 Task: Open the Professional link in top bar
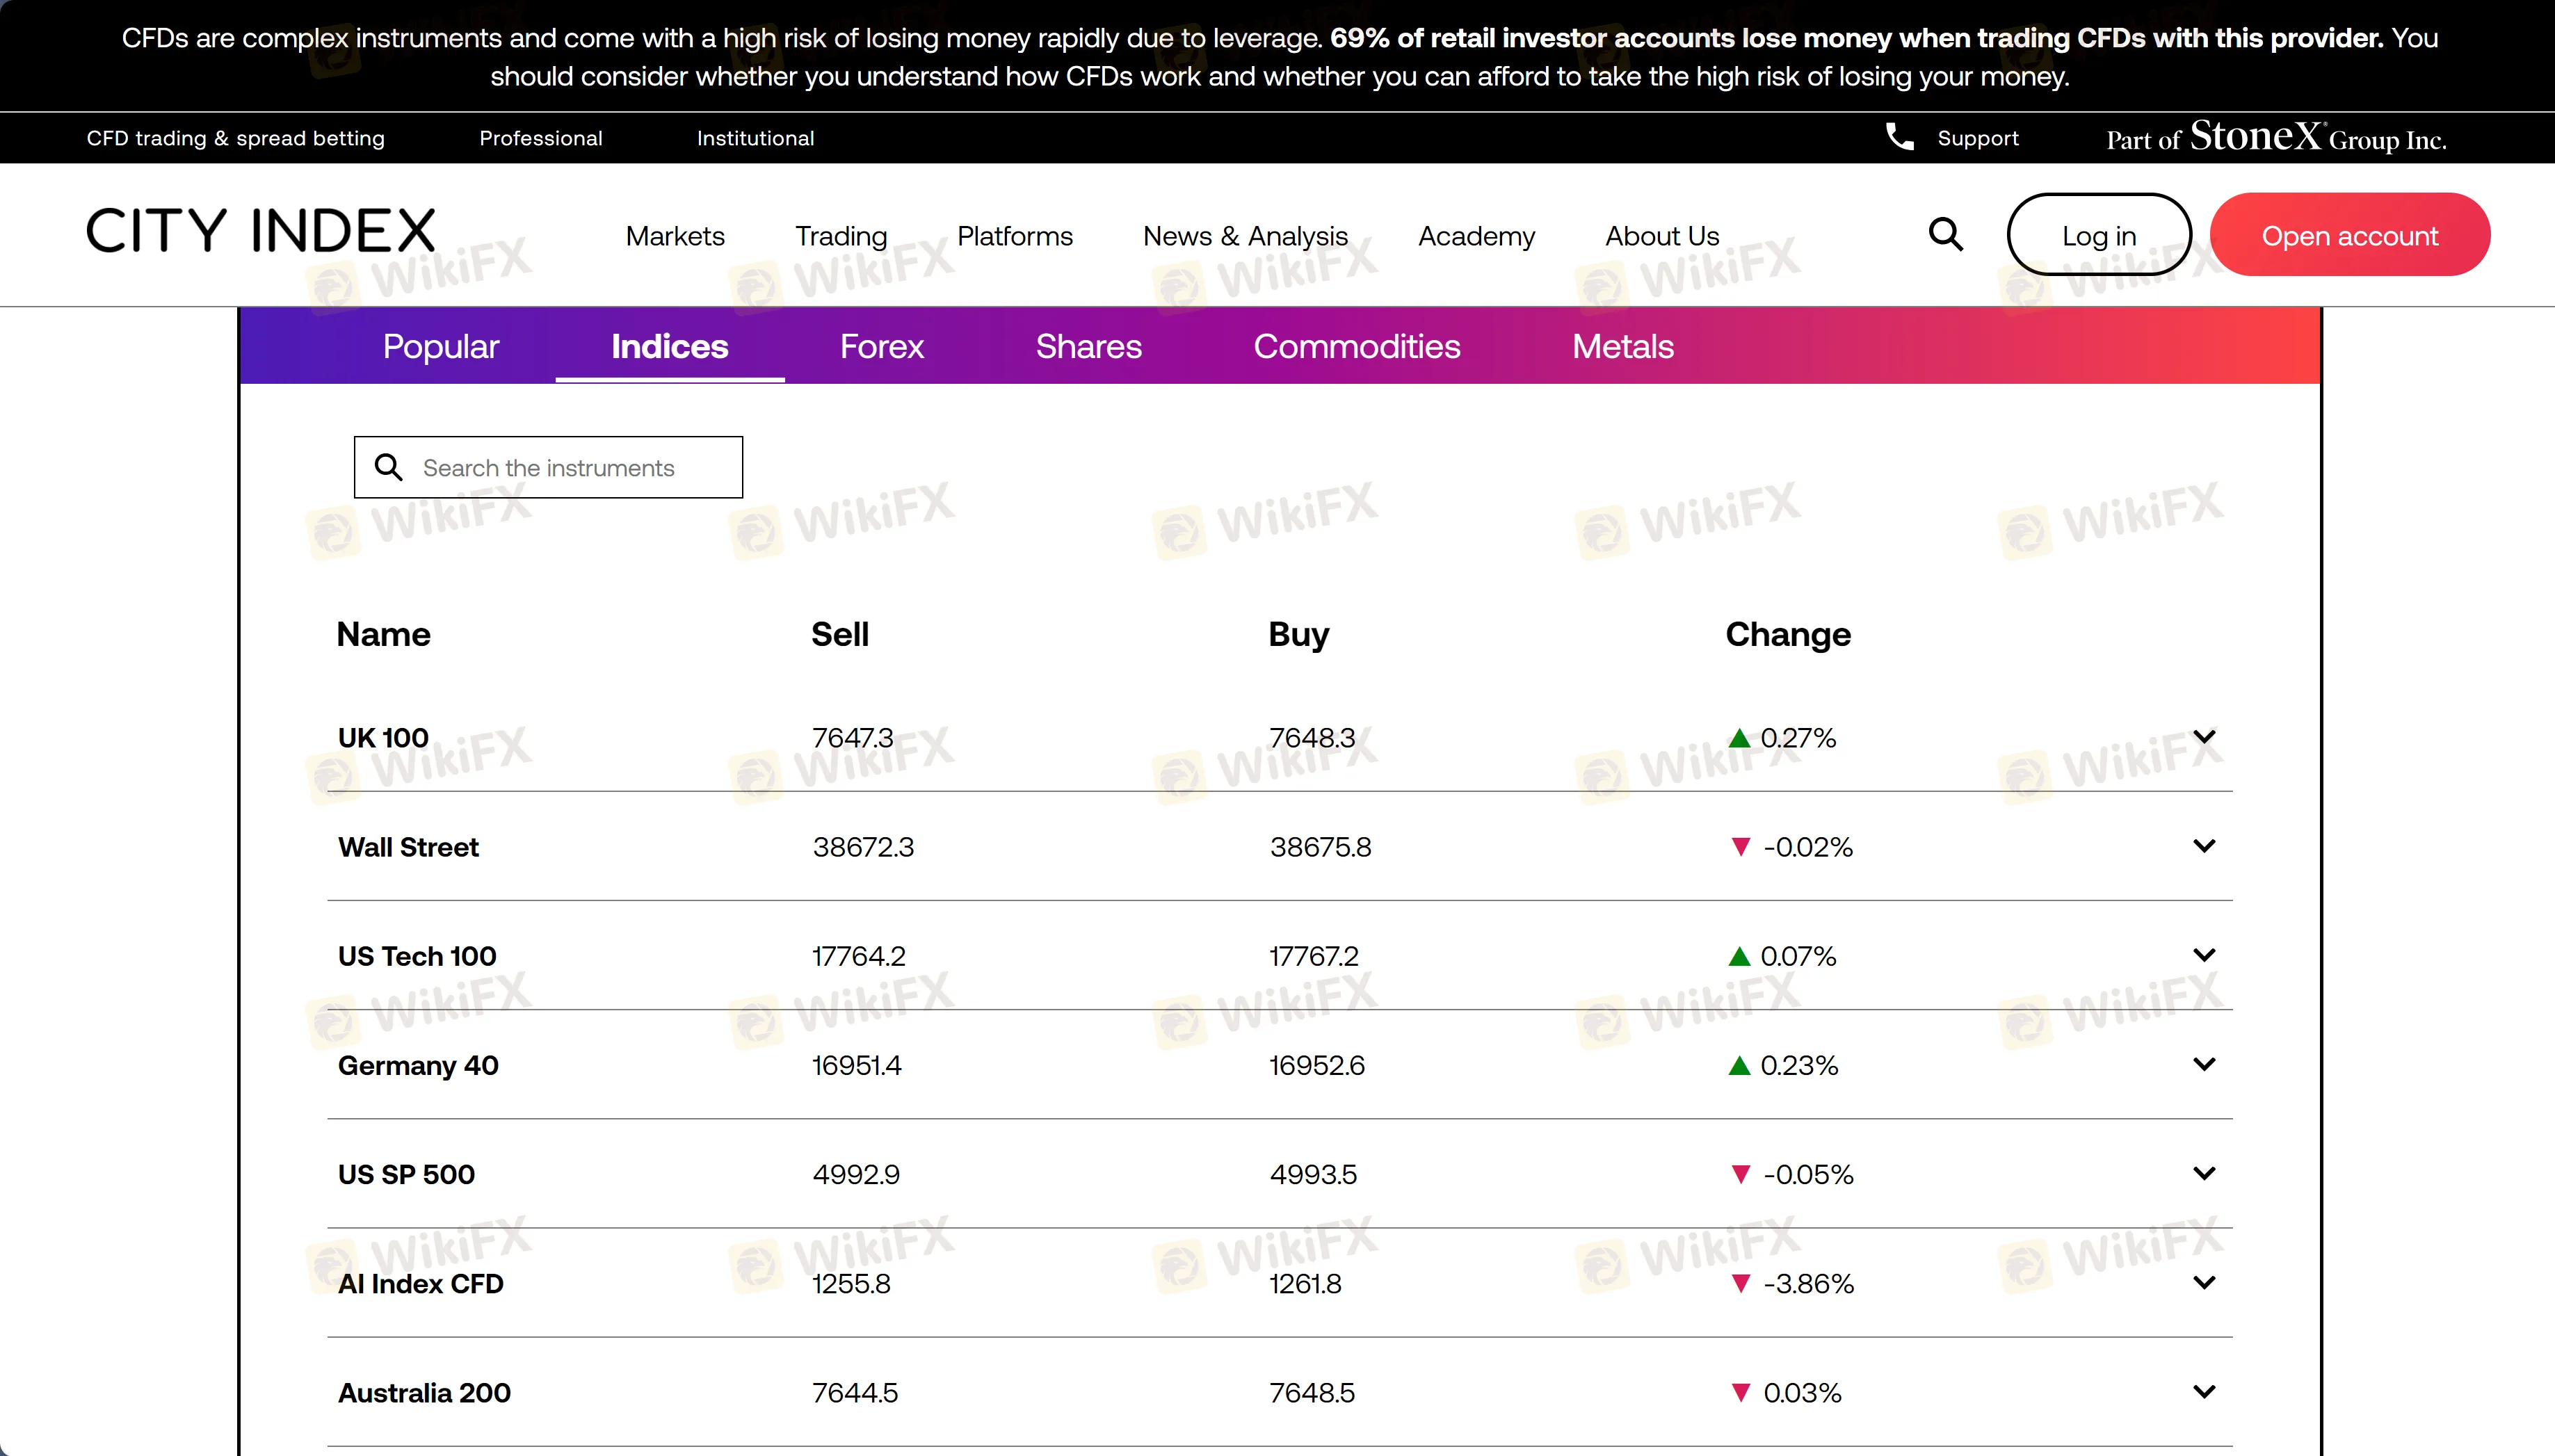coord(541,138)
